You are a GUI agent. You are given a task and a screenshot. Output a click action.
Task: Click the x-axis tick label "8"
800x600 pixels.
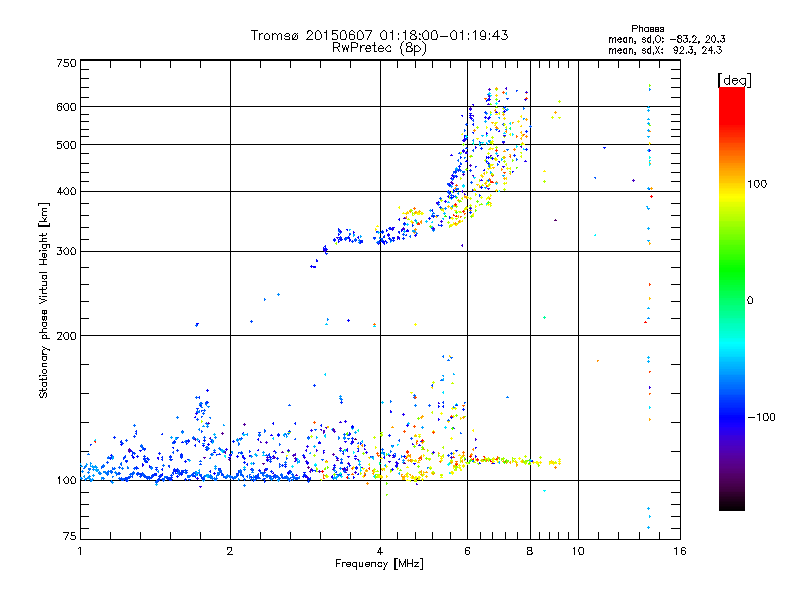530,551
